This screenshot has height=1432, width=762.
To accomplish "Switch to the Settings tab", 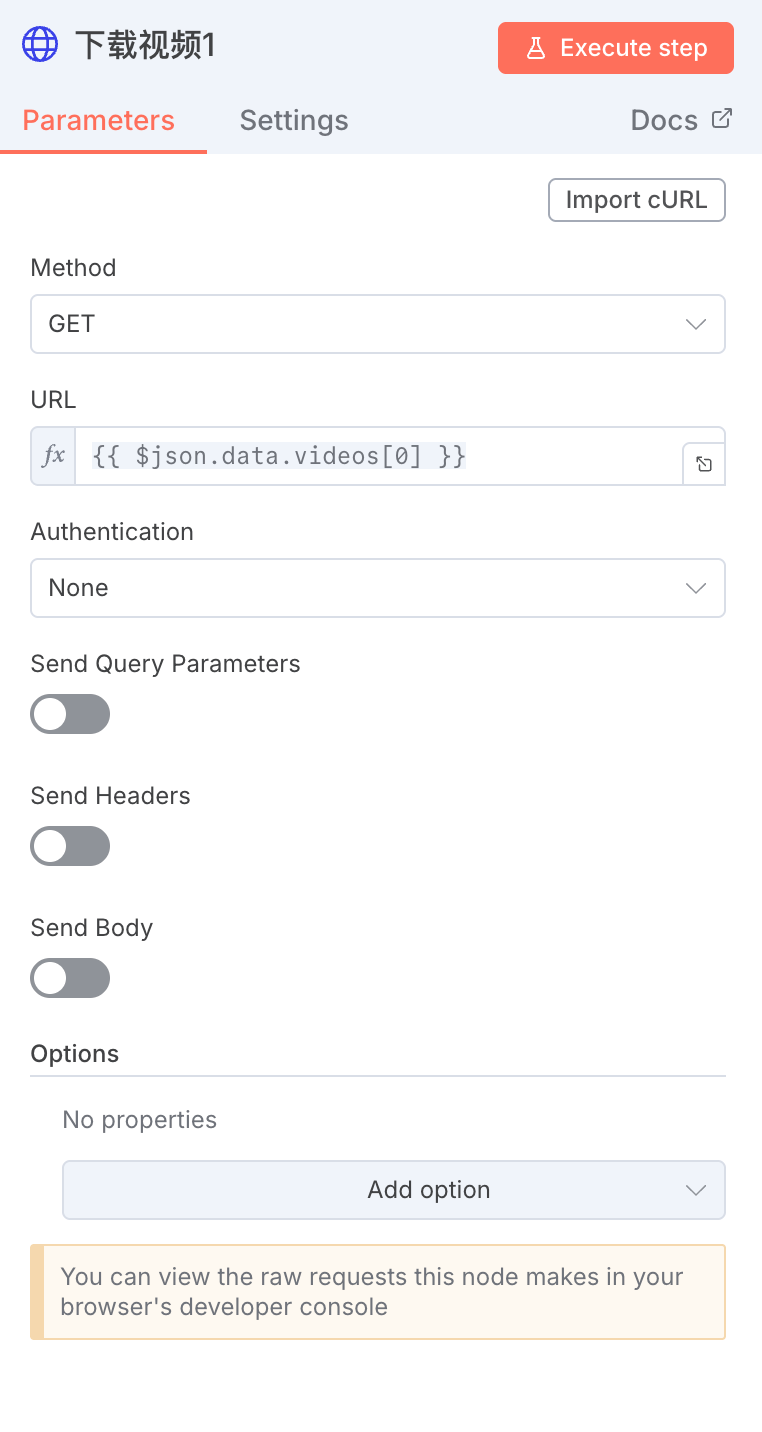I will click(294, 121).
